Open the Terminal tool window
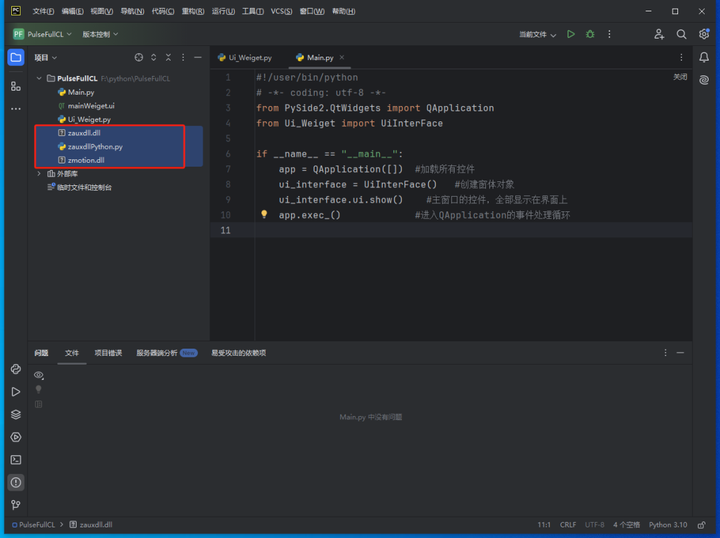720x538 pixels. (x=16, y=460)
